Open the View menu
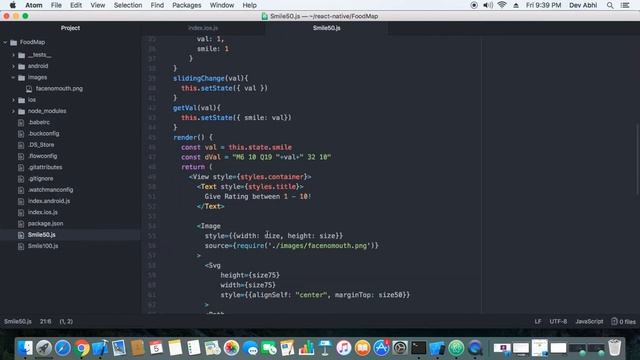The height and width of the screenshot is (360, 640). pos(98,5)
